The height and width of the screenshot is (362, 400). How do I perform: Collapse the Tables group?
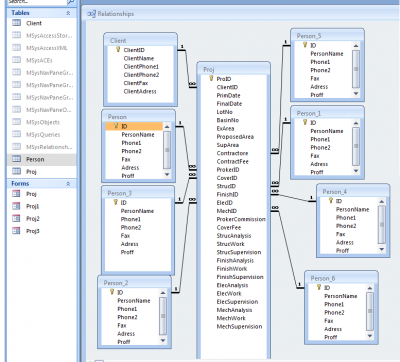[x=68, y=13]
